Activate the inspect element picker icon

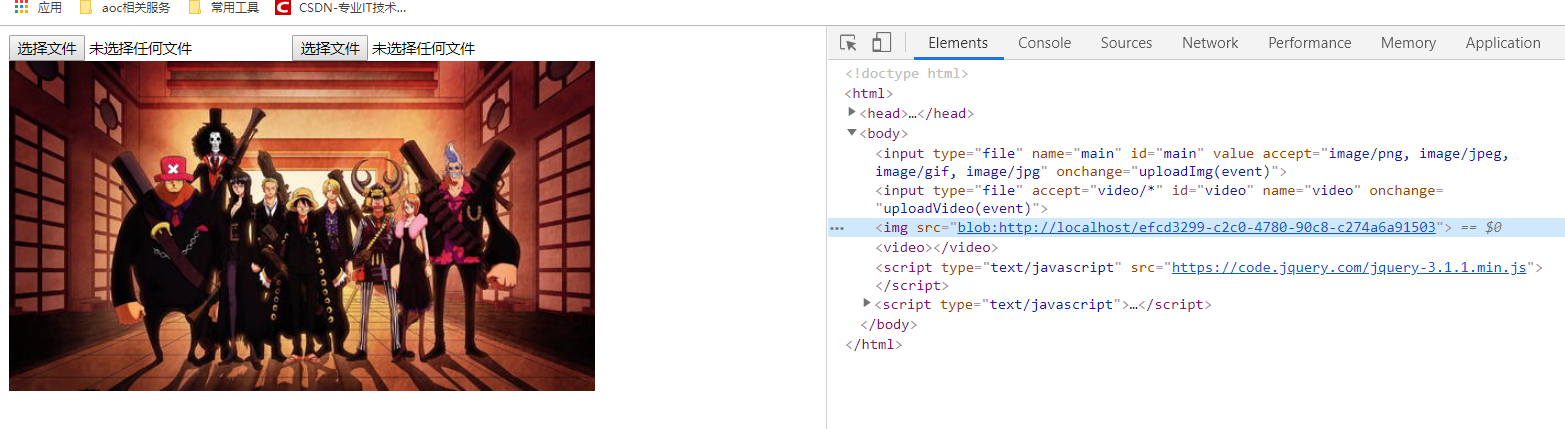click(849, 43)
